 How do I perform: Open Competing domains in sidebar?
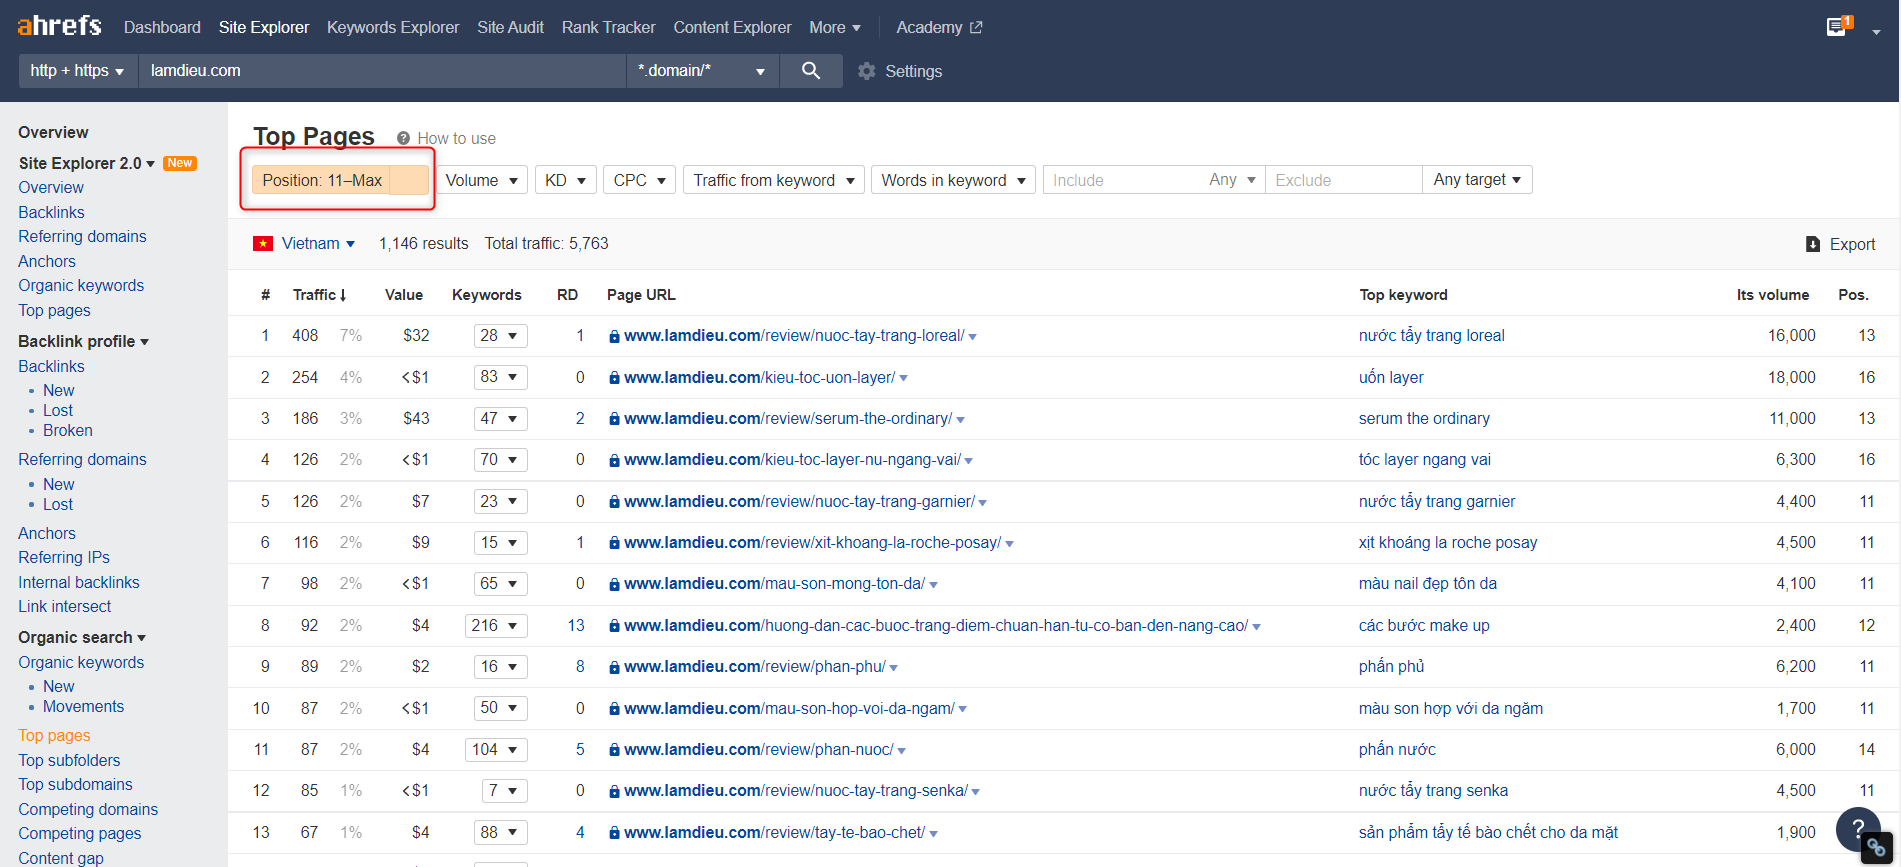[88, 809]
